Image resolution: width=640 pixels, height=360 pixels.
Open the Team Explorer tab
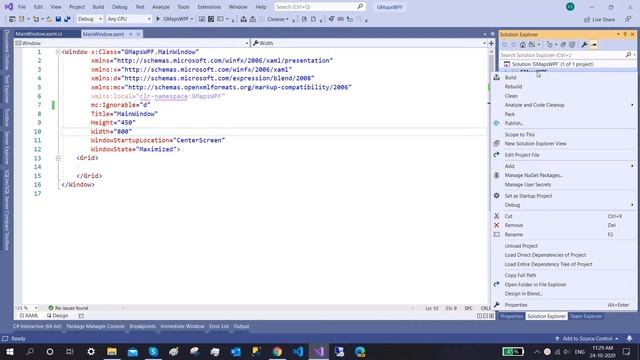pos(586,316)
